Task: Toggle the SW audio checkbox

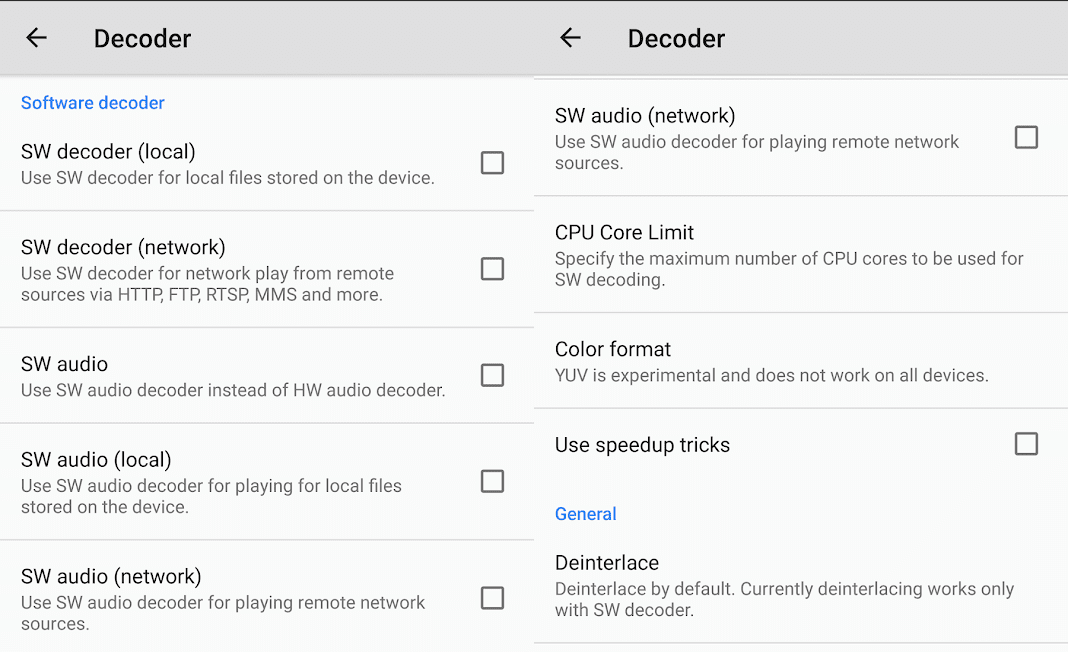Action: pos(492,375)
